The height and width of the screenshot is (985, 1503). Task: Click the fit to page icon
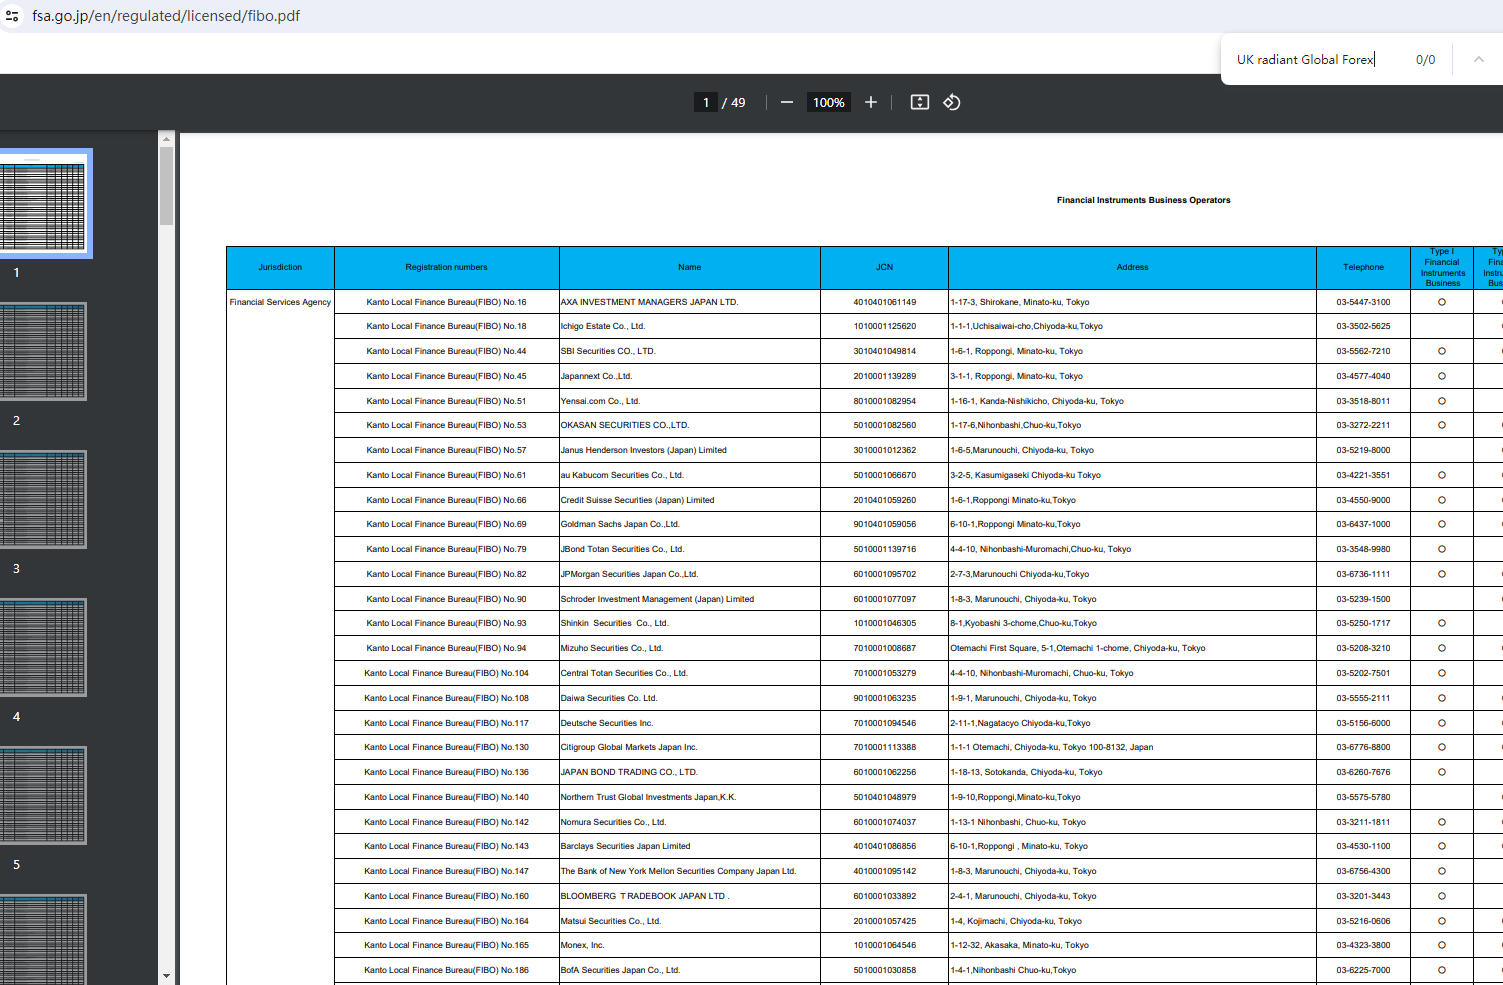[920, 102]
